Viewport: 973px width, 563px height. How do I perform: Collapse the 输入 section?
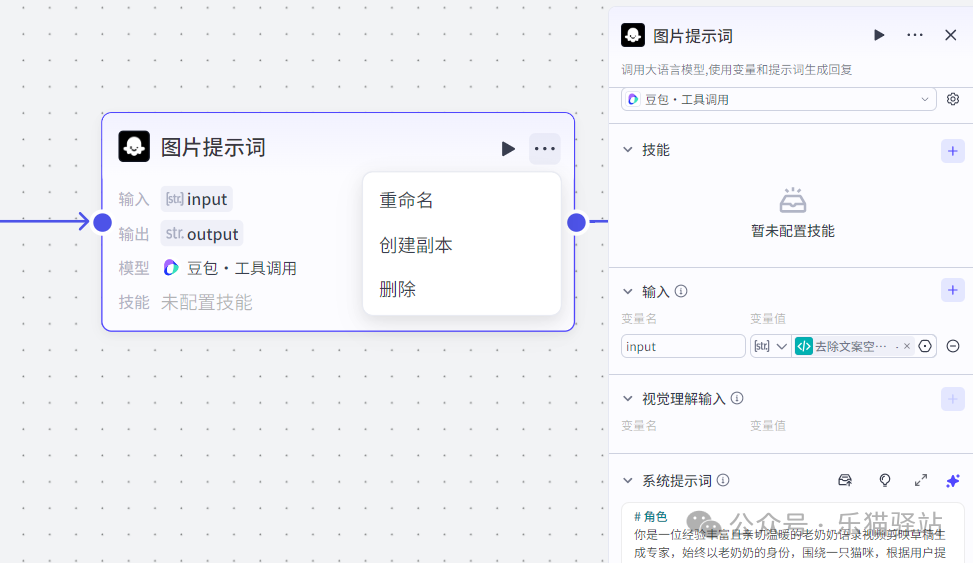(628, 292)
